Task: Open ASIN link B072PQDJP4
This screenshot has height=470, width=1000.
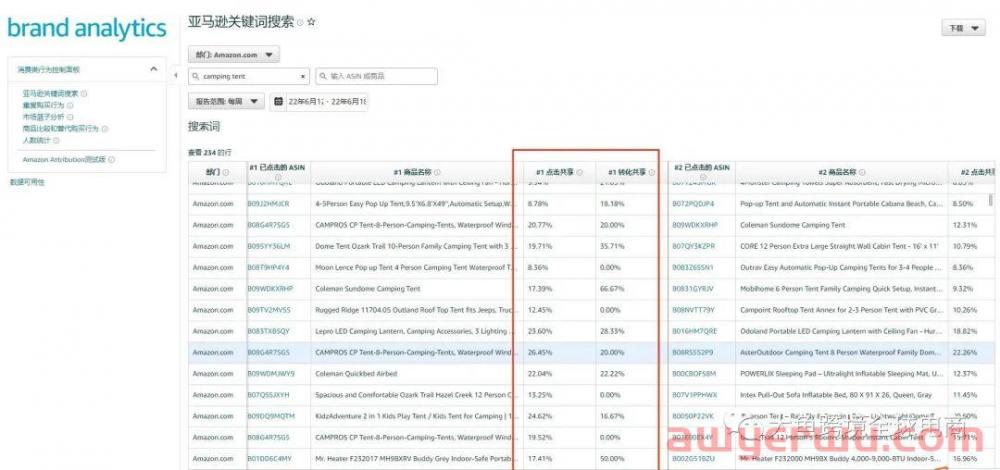Action: [693, 204]
